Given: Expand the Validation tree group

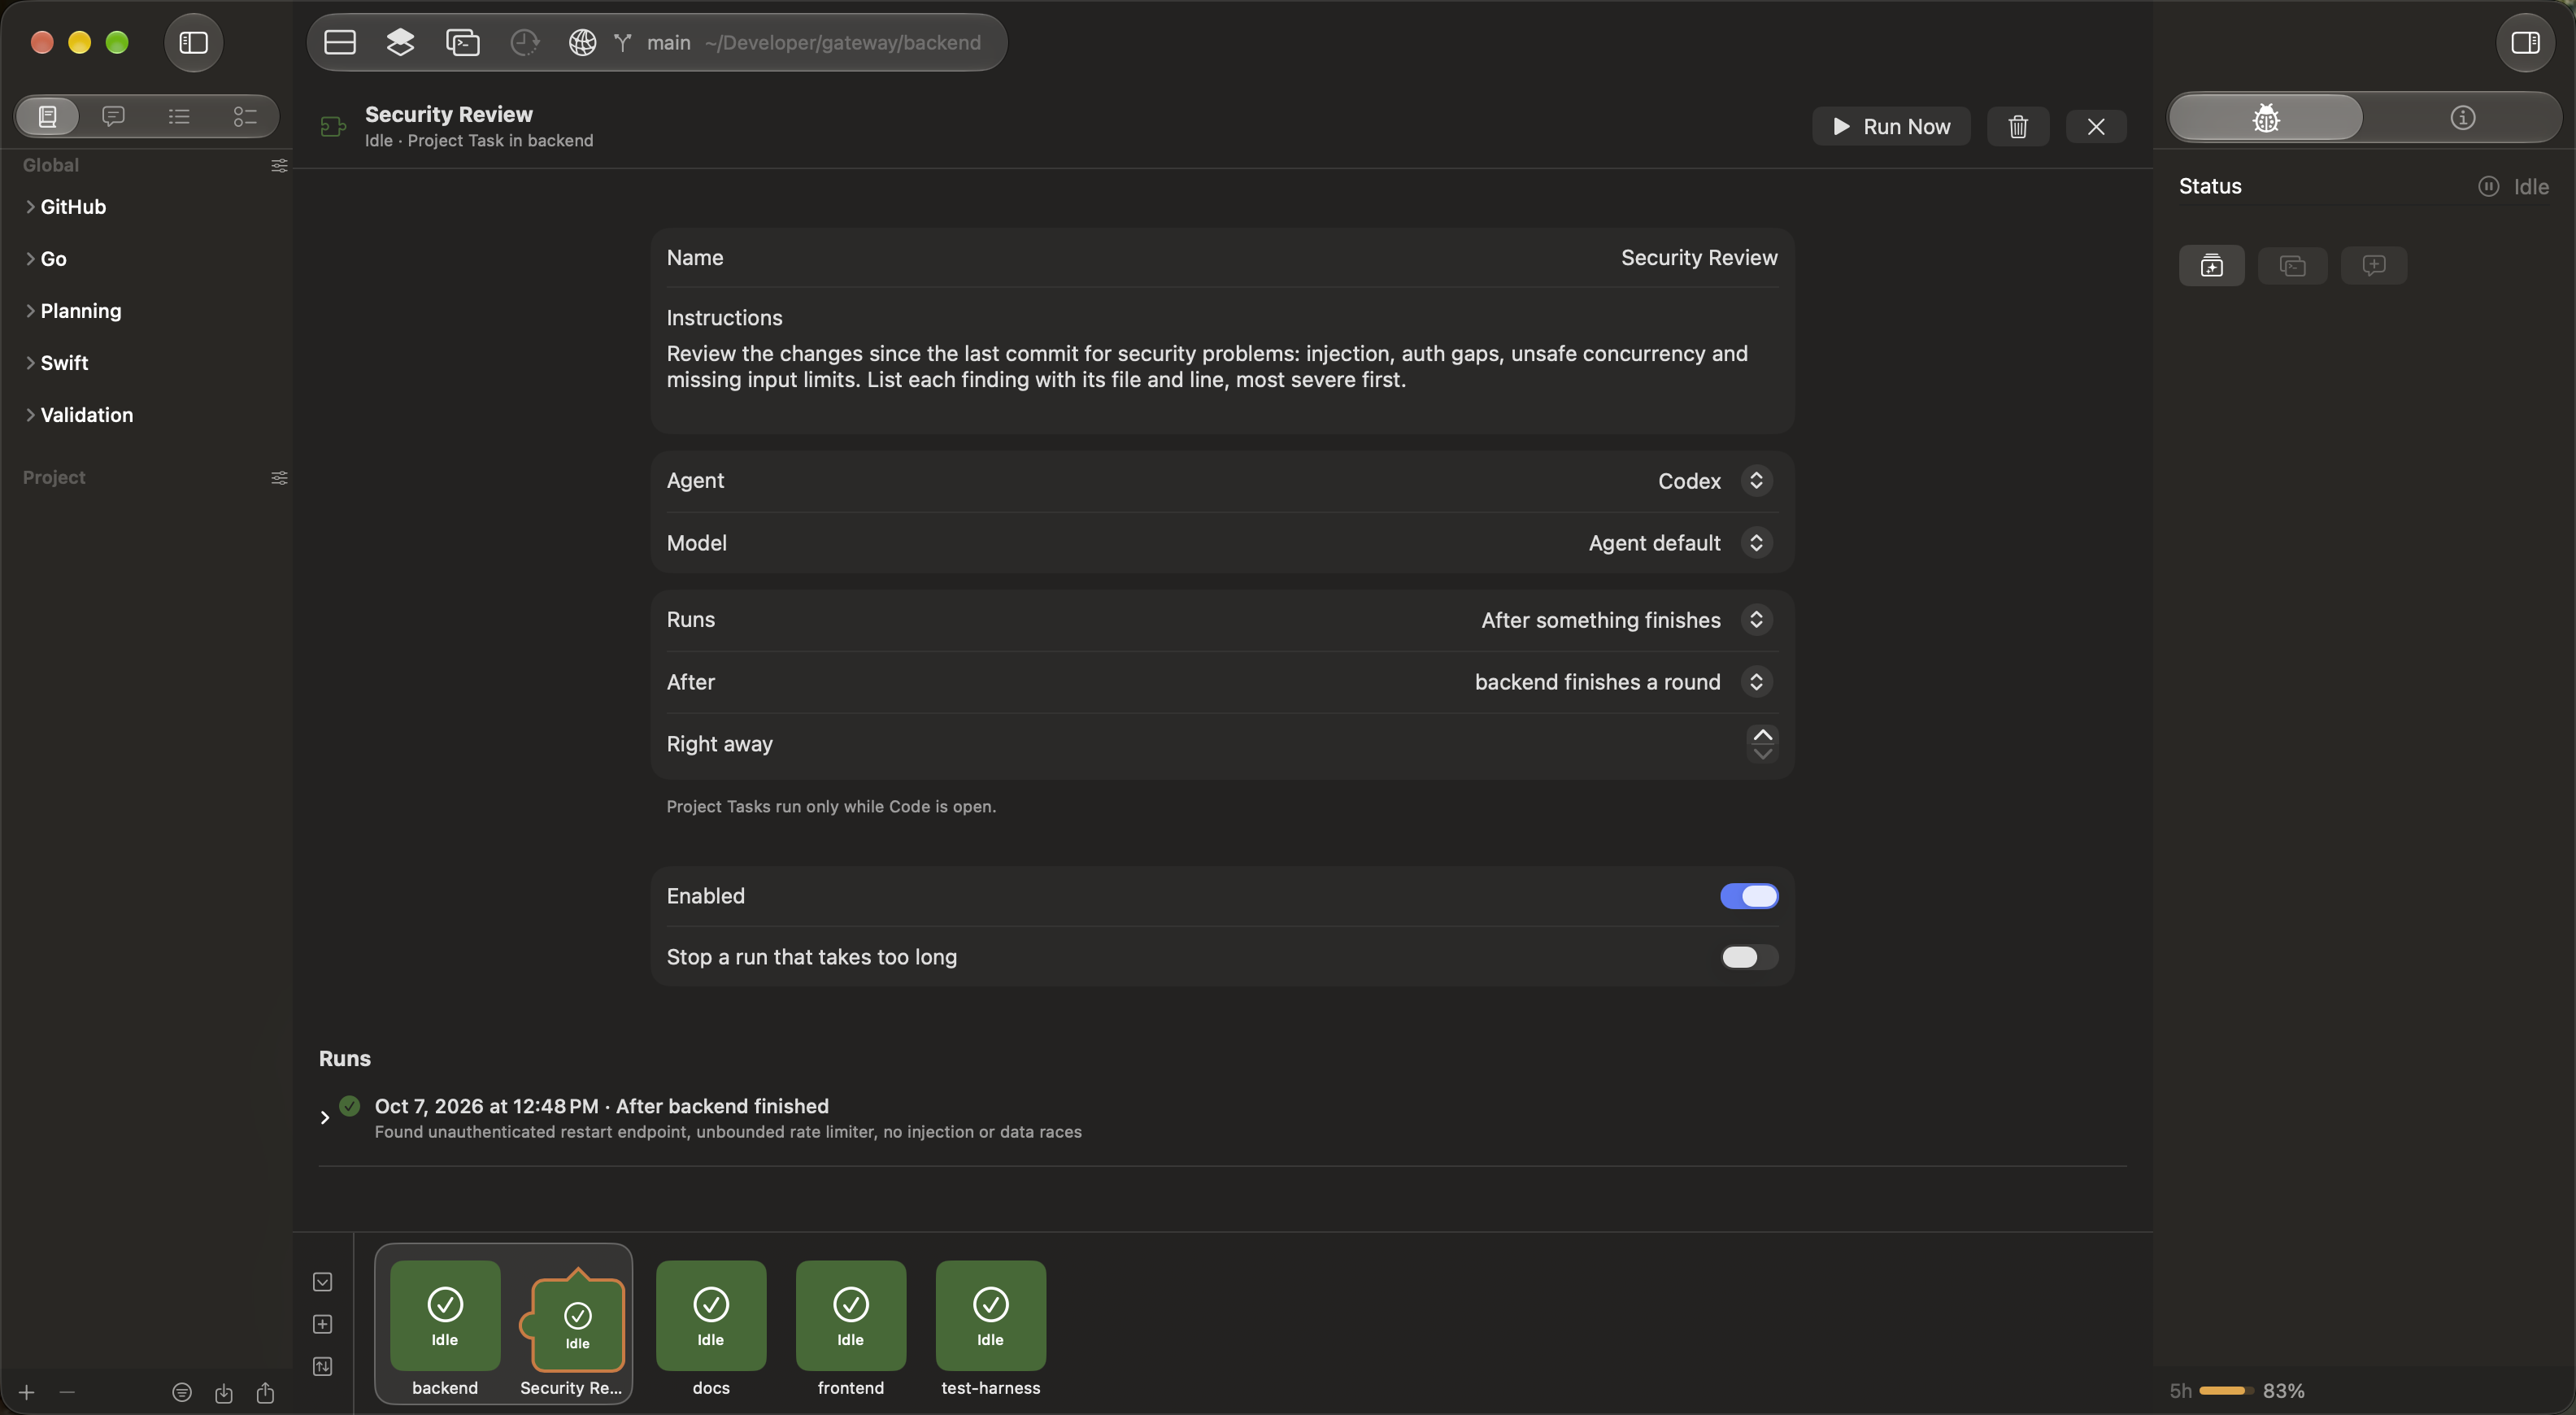Looking at the screenshot, I should point(30,415).
